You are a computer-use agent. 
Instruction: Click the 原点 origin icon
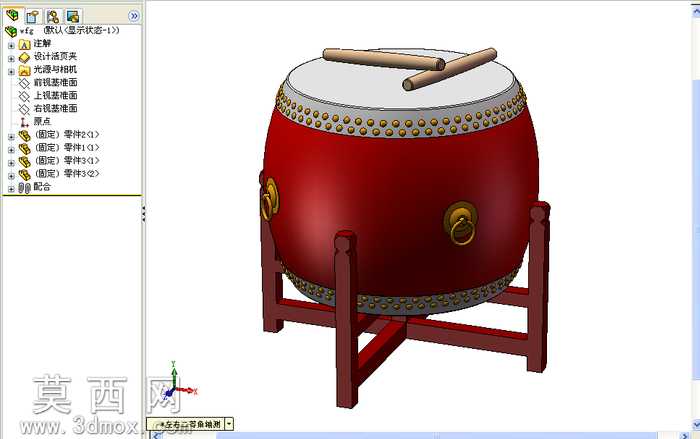tap(24, 122)
